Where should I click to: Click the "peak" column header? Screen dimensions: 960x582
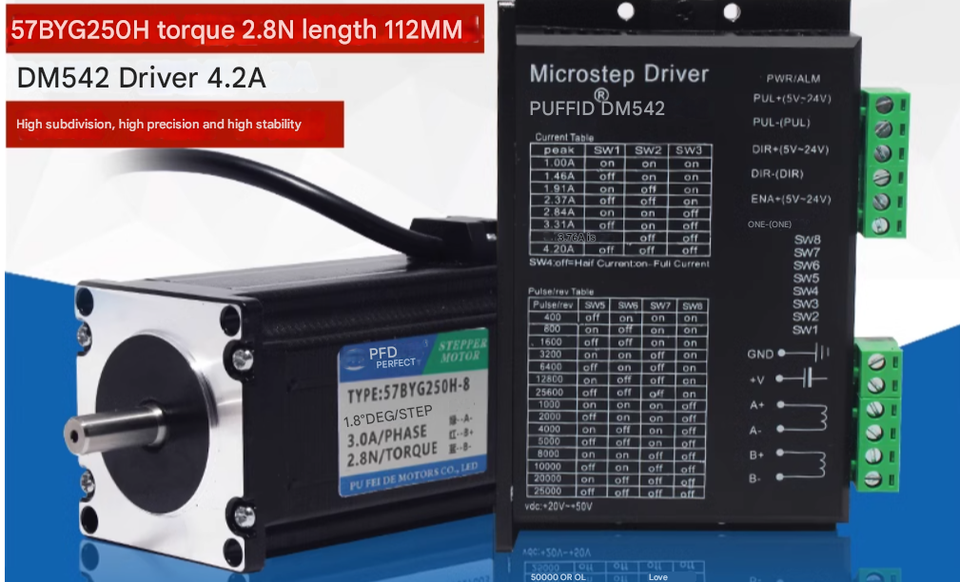[559, 150]
